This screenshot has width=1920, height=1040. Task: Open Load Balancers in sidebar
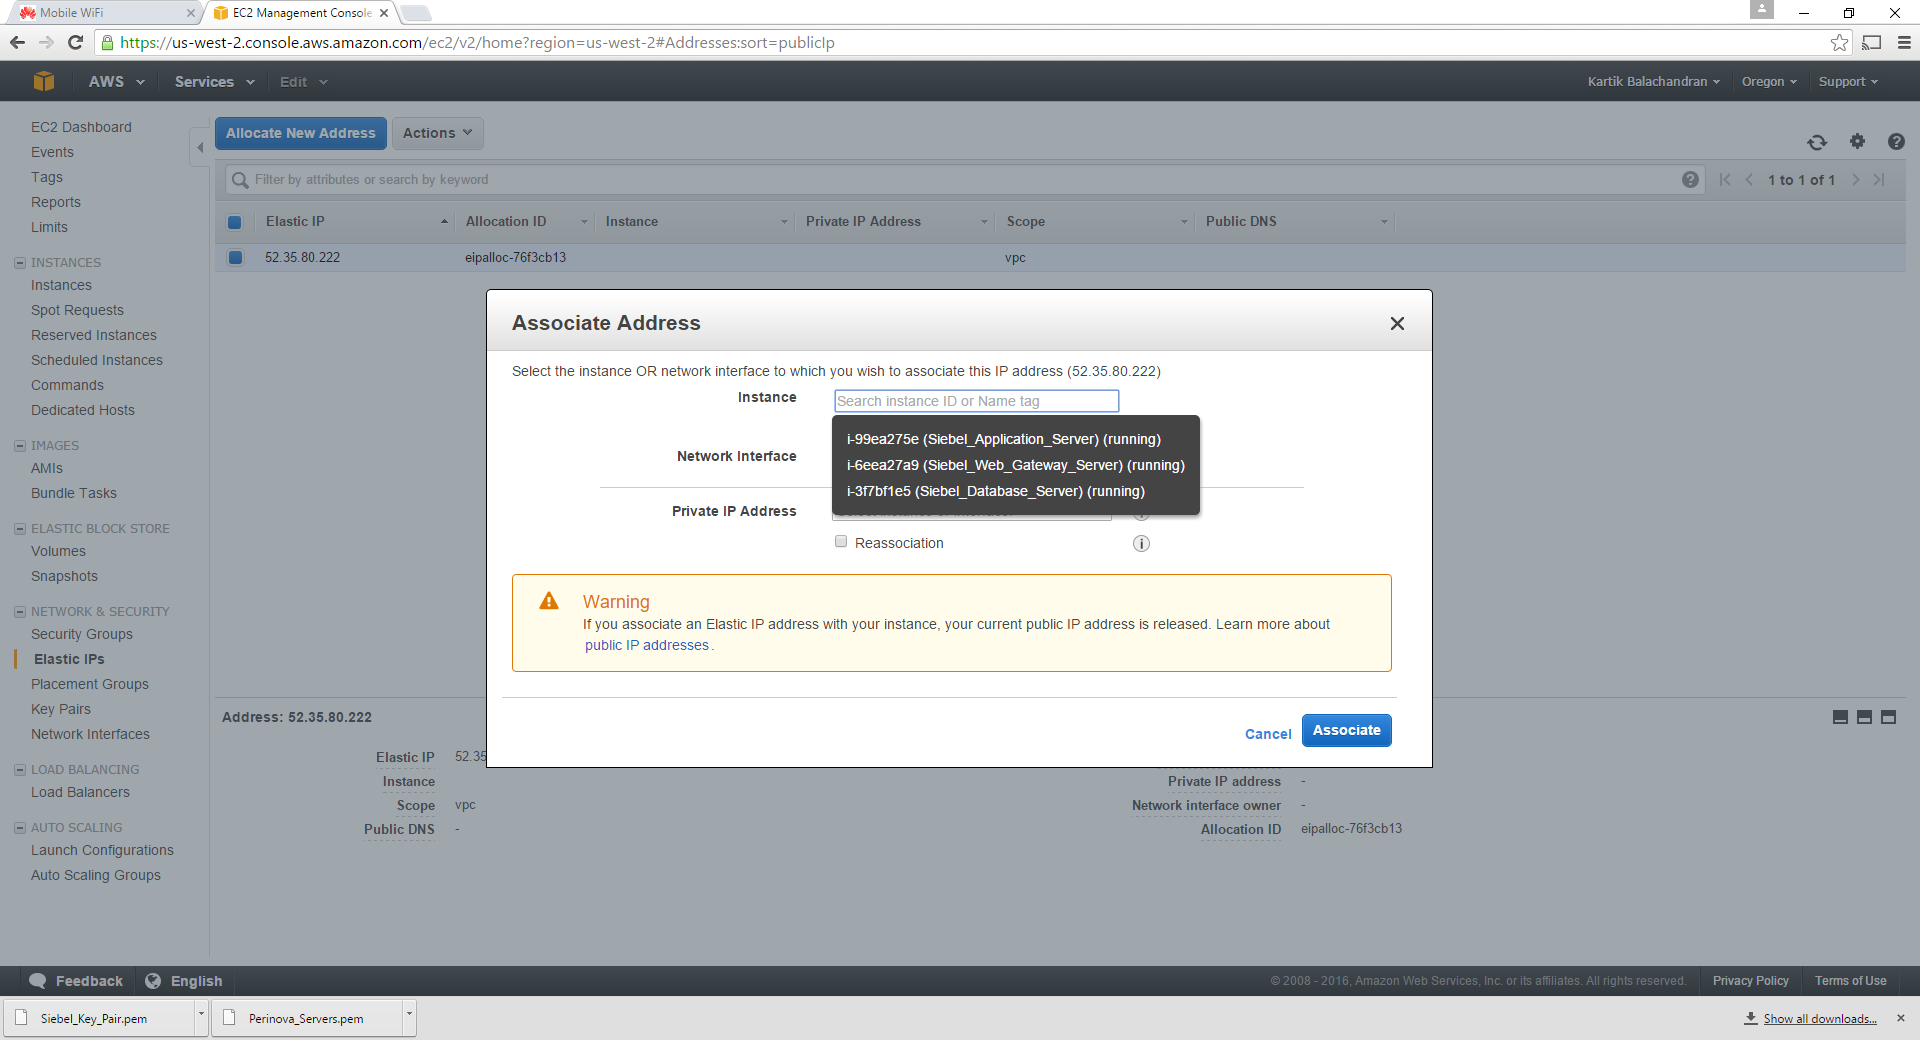80,792
